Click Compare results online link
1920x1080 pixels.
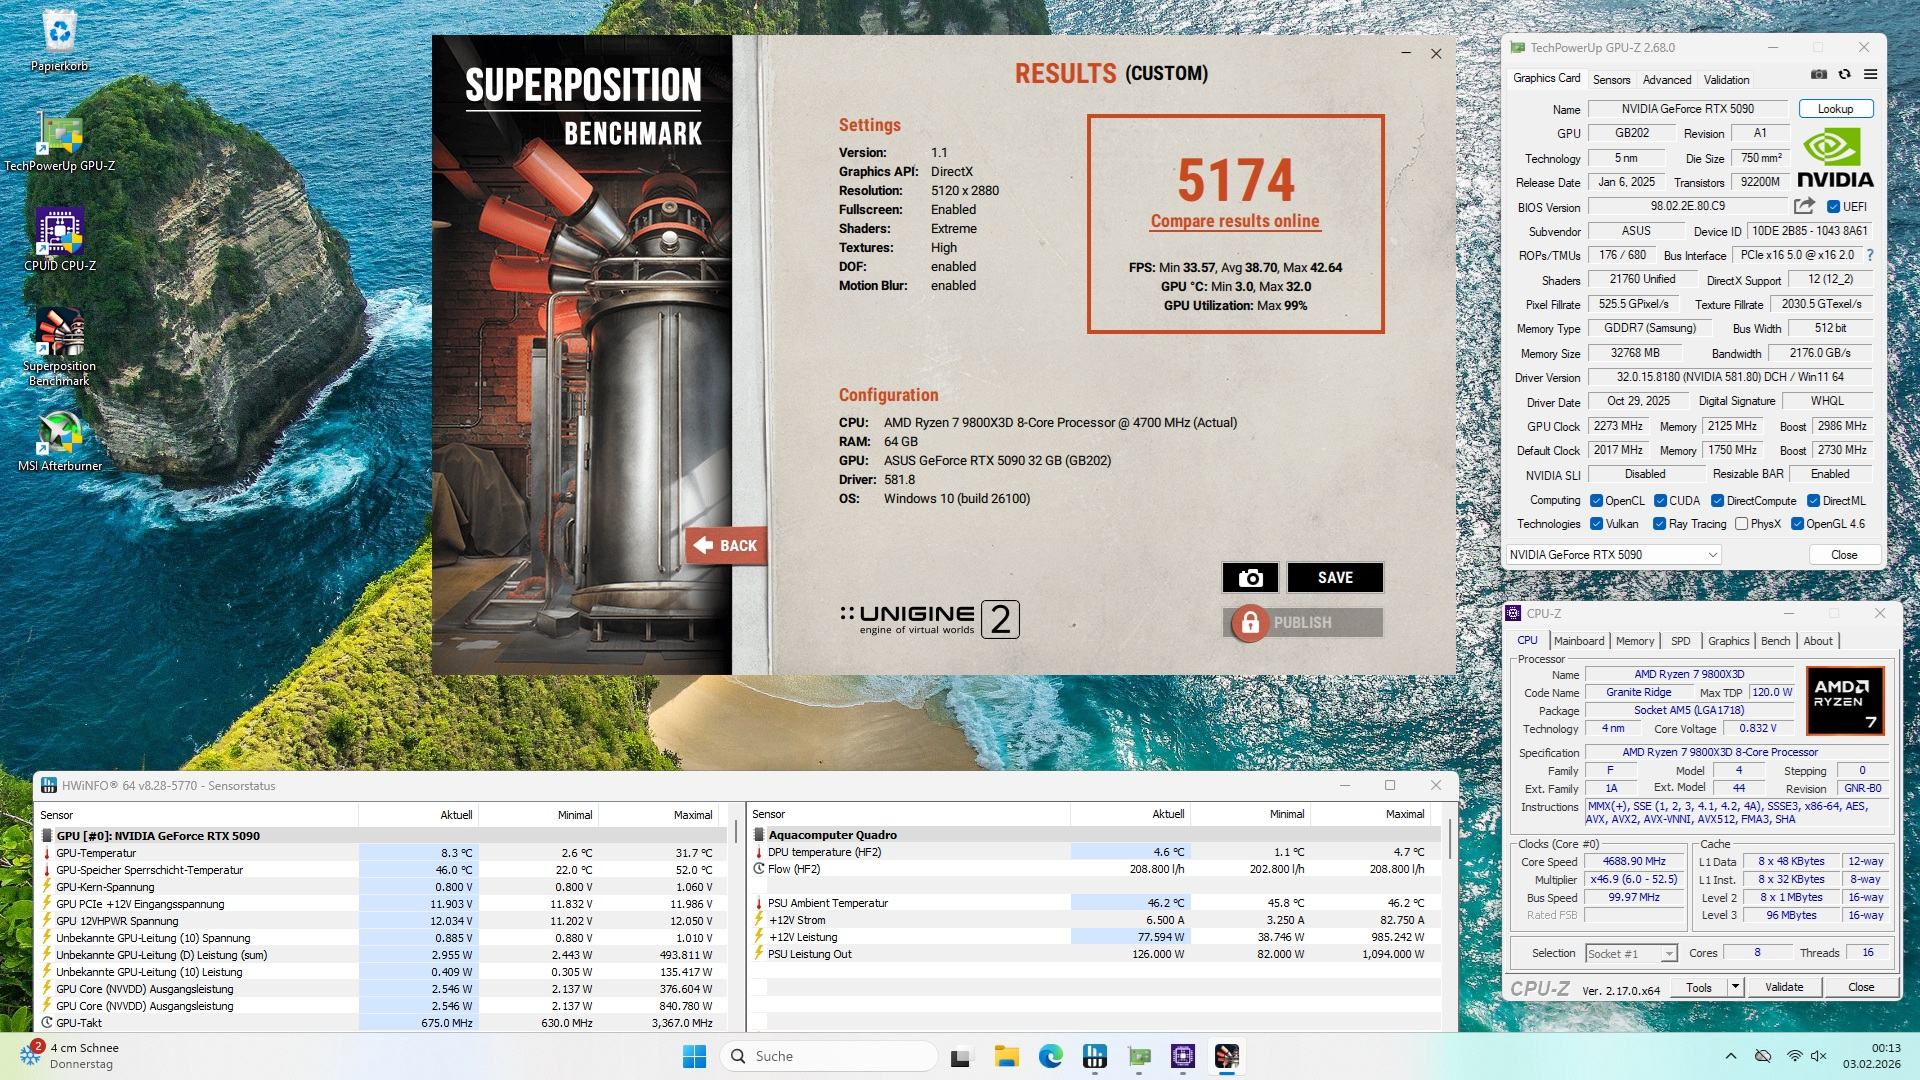[1235, 222]
